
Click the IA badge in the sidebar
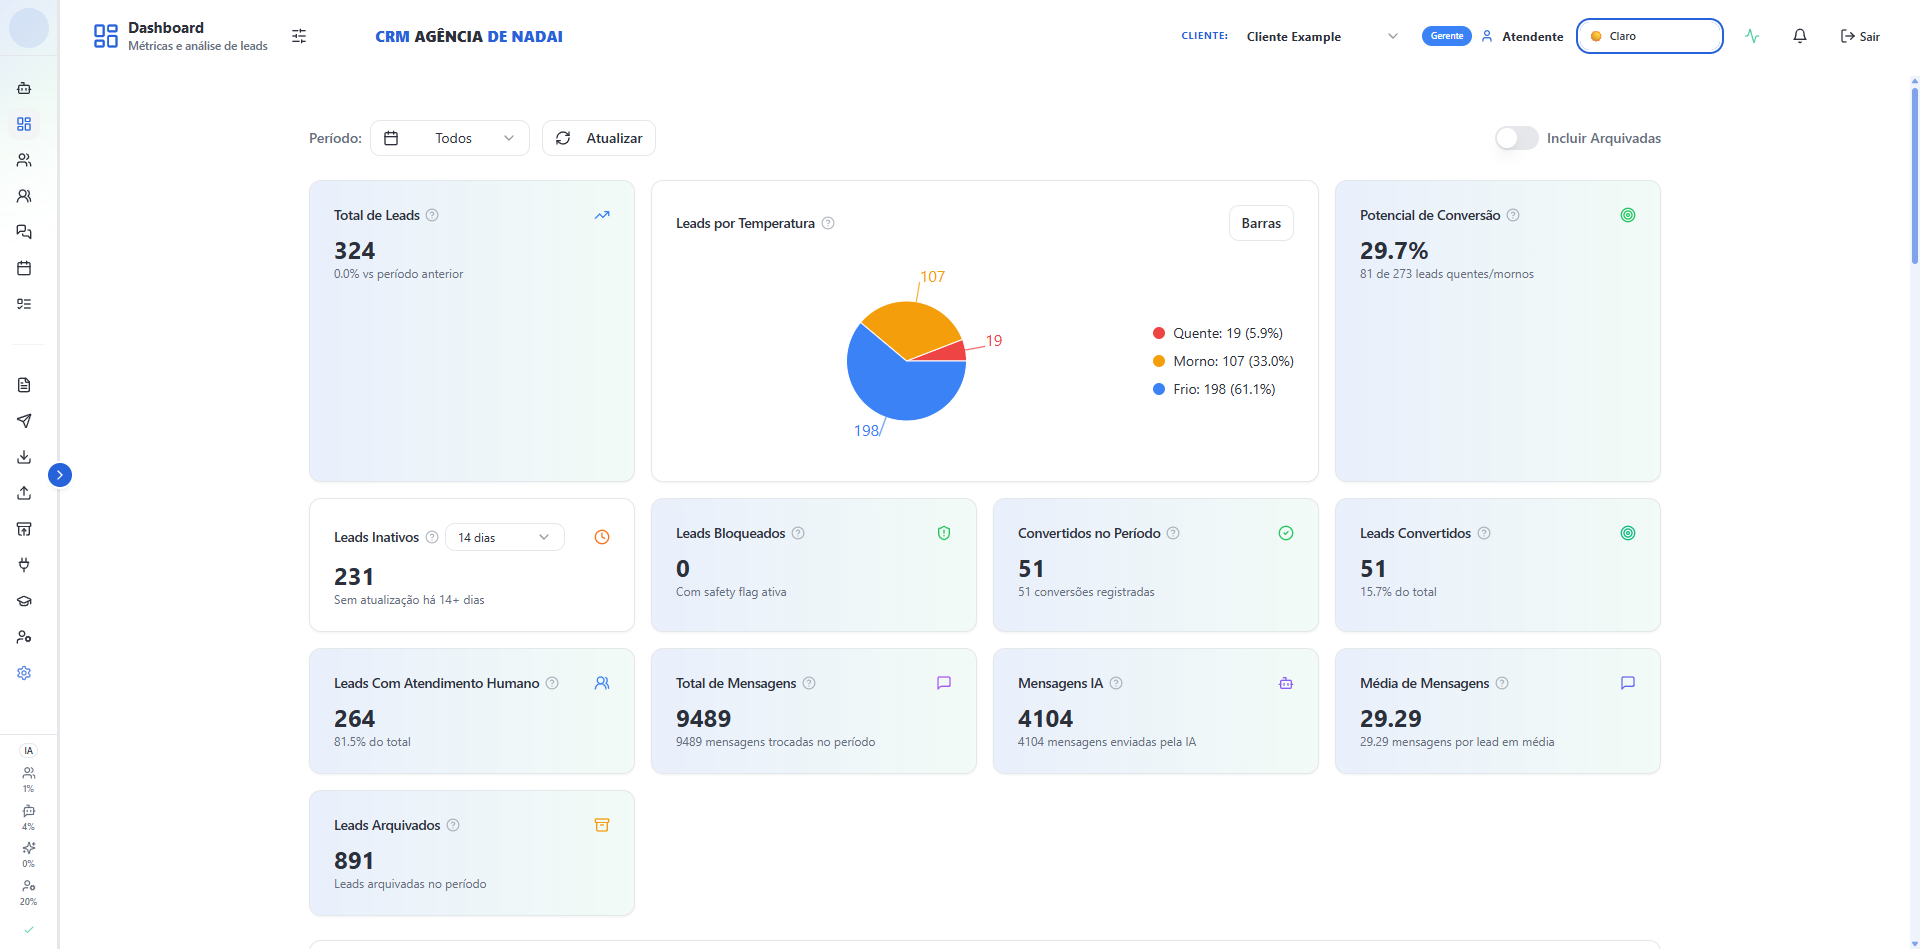pyautogui.click(x=29, y=751)
